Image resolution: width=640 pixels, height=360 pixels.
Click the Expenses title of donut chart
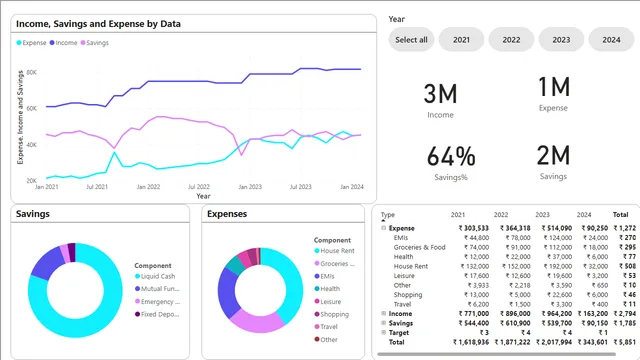(227, 214)
